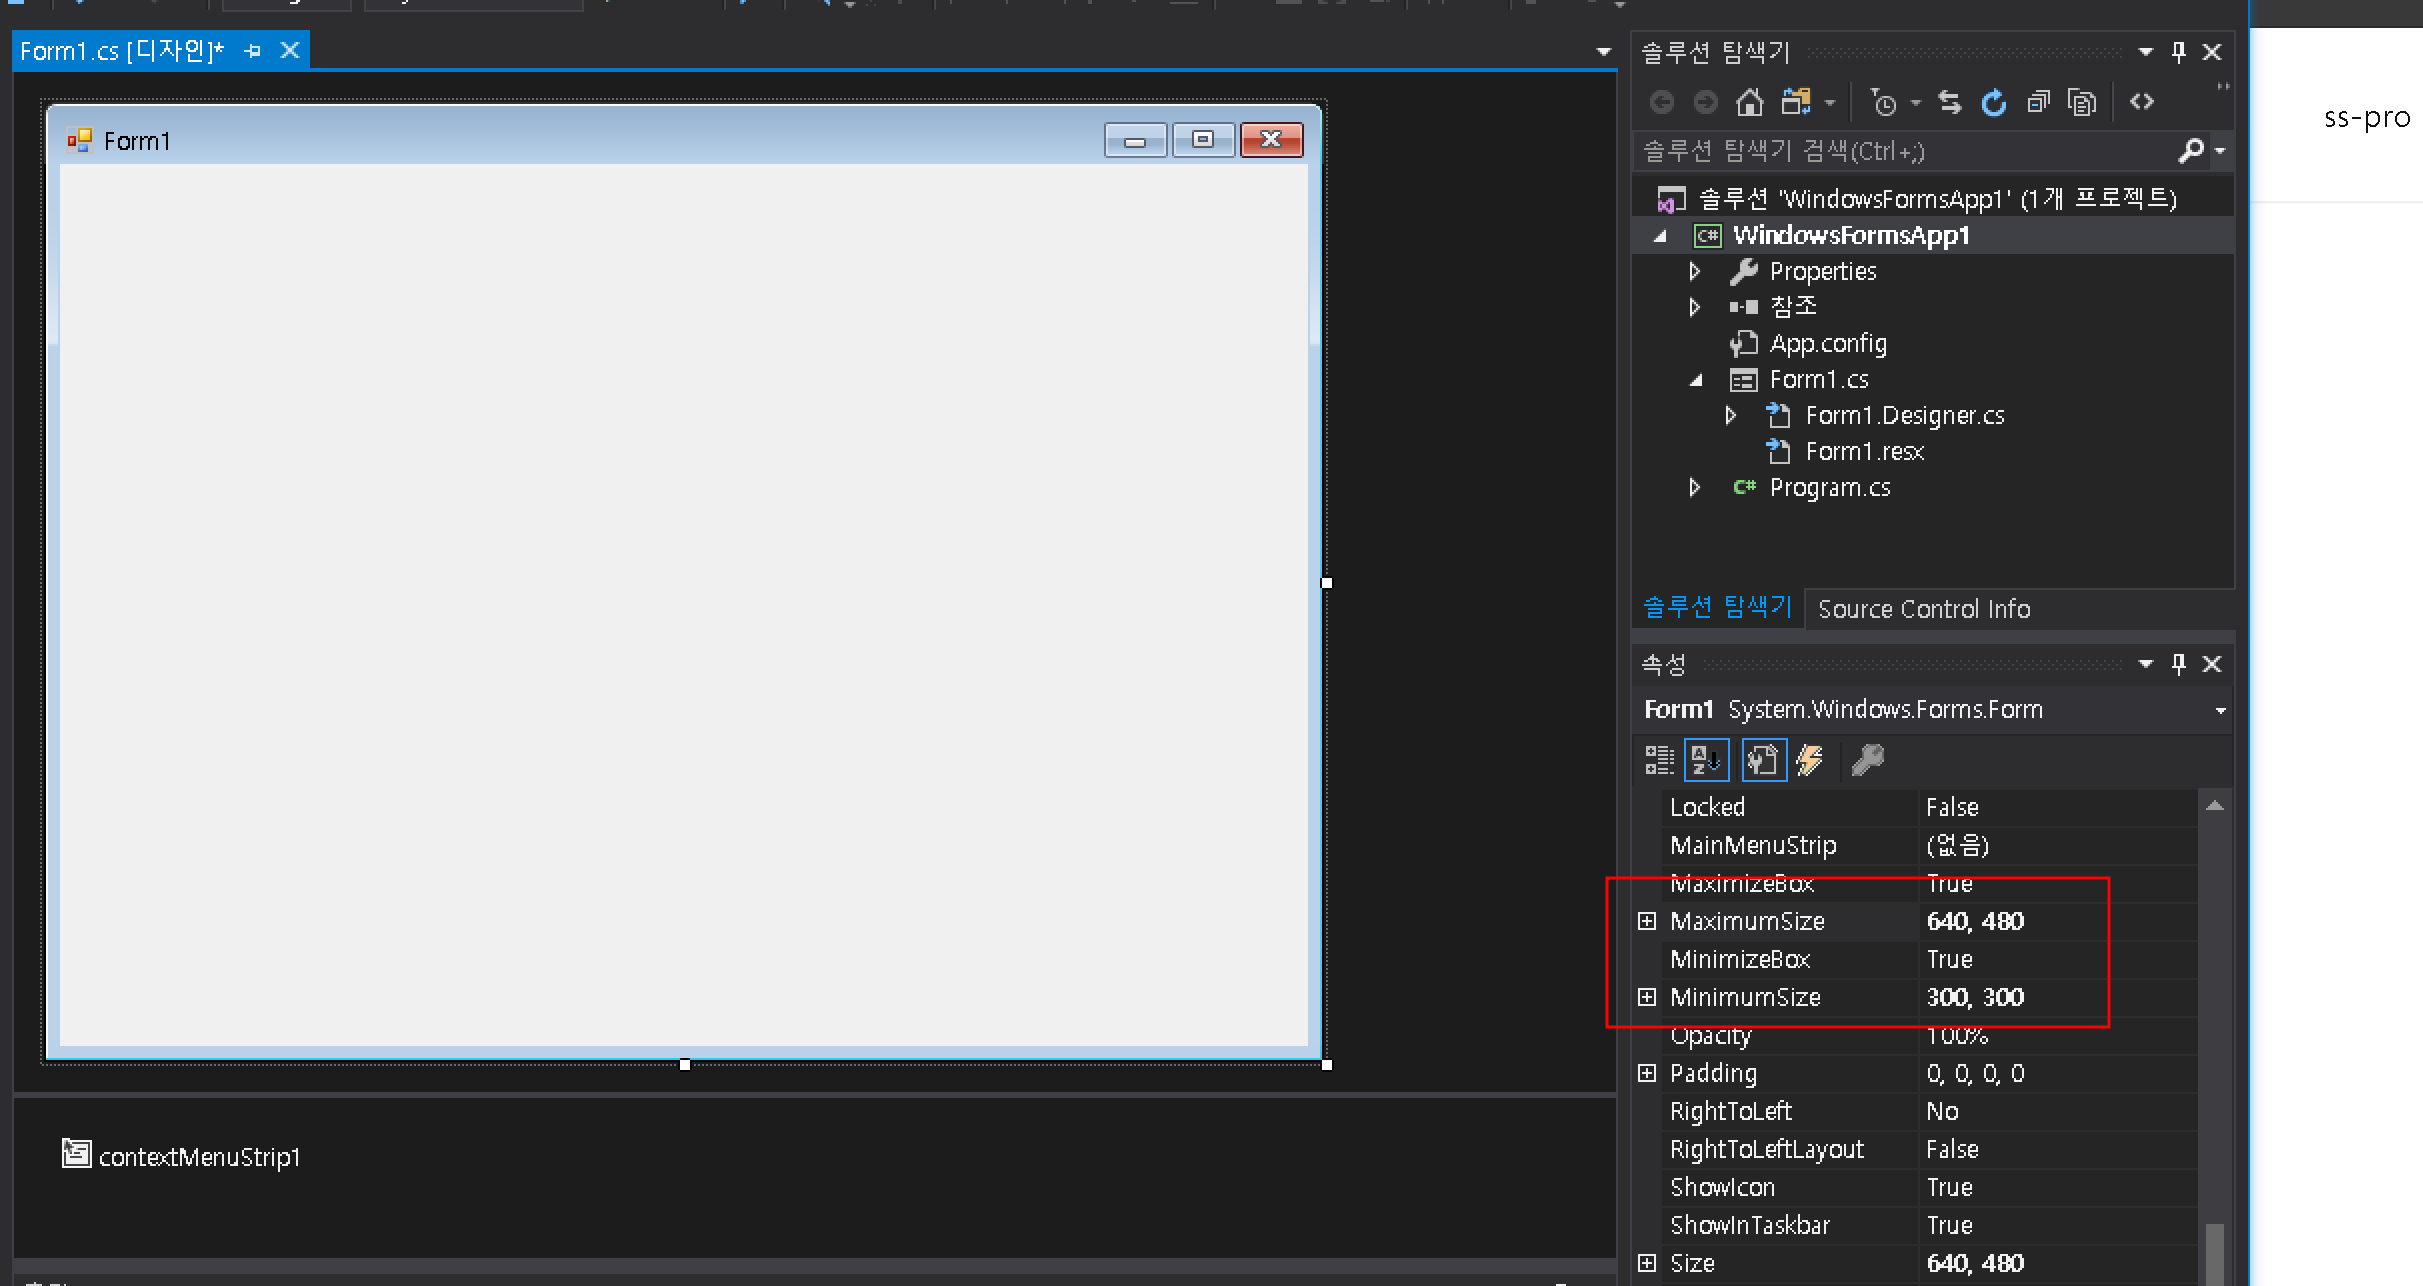Toggle the pin on Form1.cs design tab
This screenshot has height=1286, width=2423.
click(253, 51)
